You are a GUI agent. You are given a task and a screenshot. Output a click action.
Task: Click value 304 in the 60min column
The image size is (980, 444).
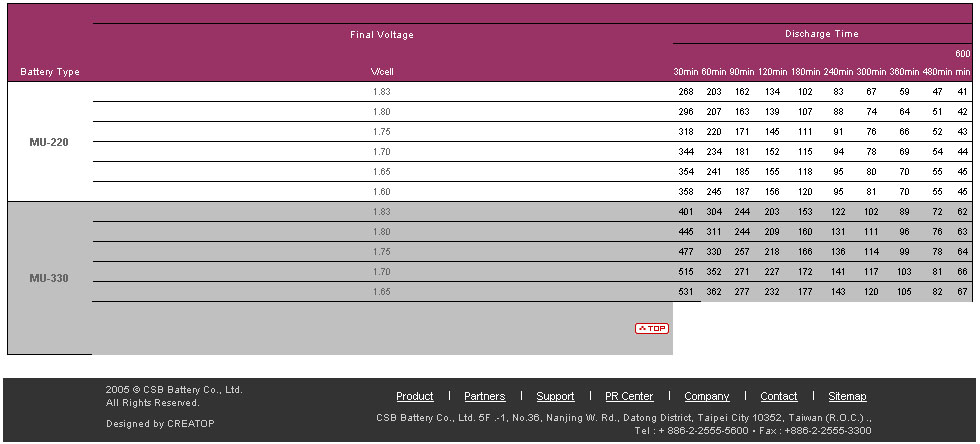(714, 212)
